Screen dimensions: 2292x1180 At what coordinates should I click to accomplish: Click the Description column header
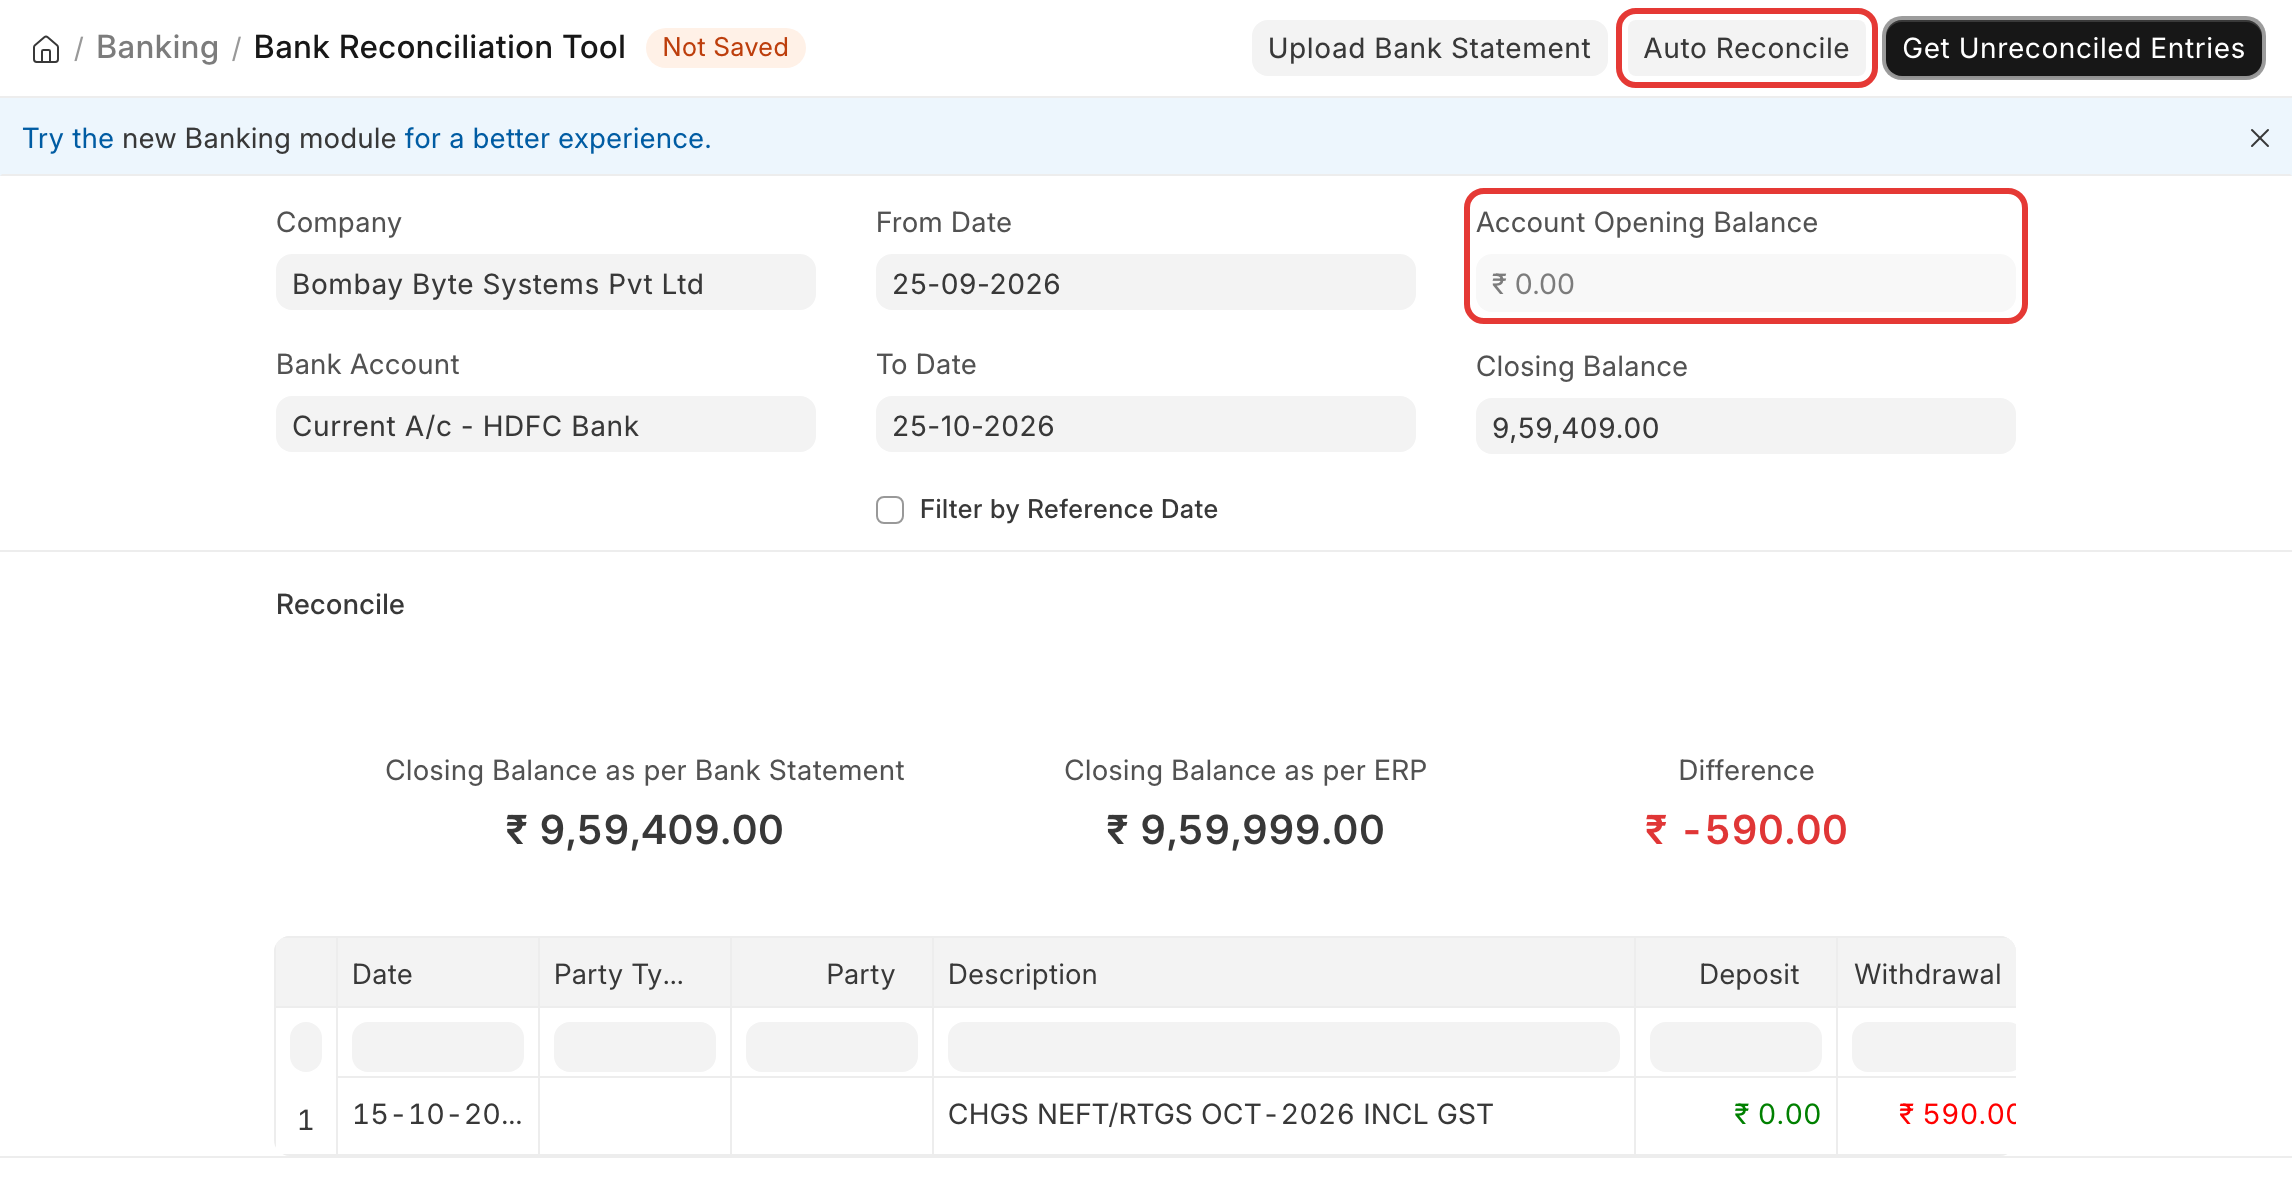(1284, 973)
